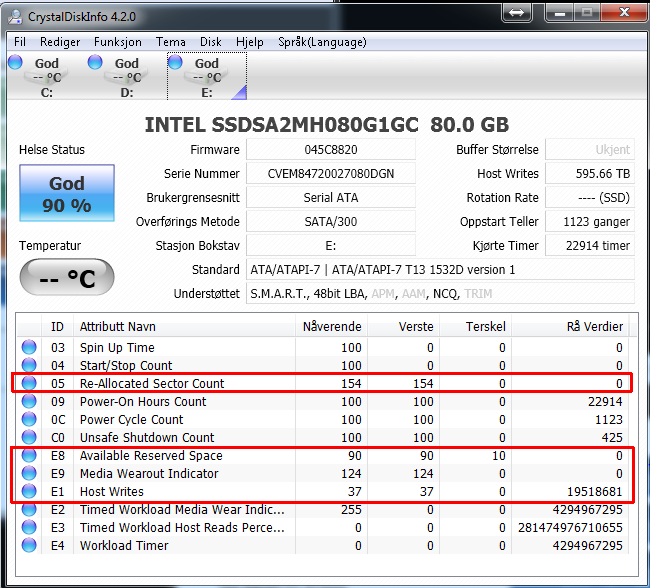Viewport: 650px width, 588px height.
Task: Click the raw value 22914 in Power-On Hours row
Action: point(605,401)
